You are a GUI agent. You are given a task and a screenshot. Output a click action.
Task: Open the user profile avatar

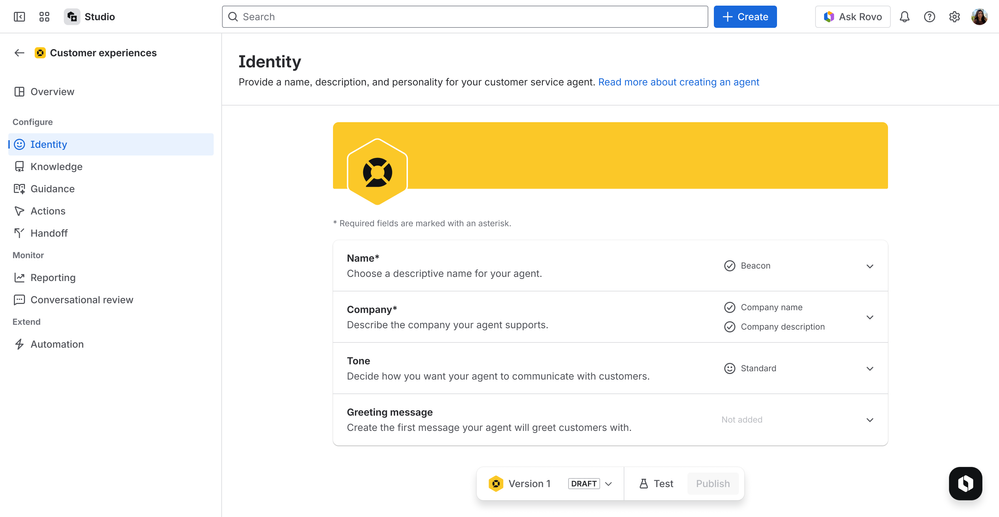pyautogui.click(x=979, y=17)
